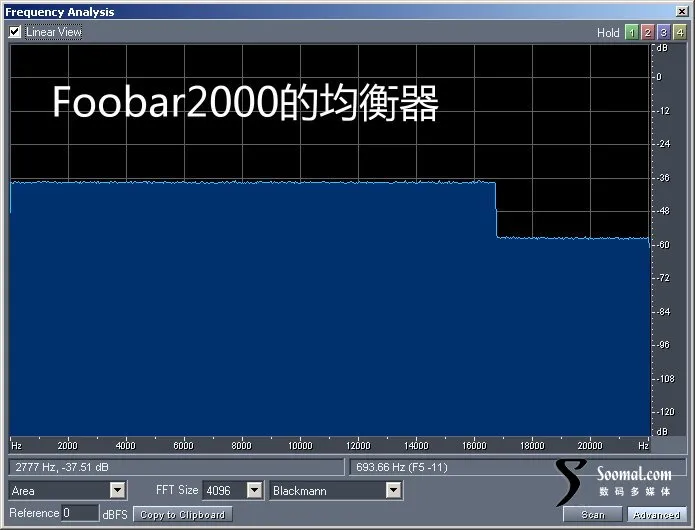Click the 2000 frequency axis label

[x=67, y=445]
